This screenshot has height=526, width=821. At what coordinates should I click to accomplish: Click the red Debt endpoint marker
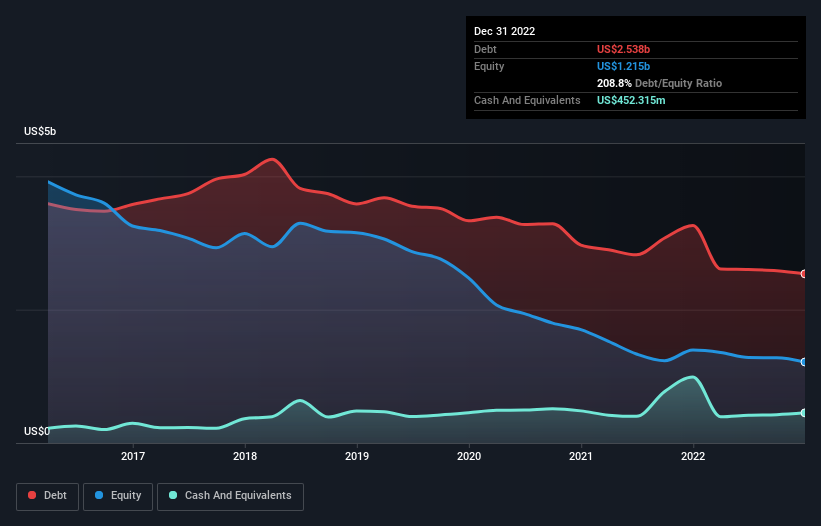(x=804, y=274)
